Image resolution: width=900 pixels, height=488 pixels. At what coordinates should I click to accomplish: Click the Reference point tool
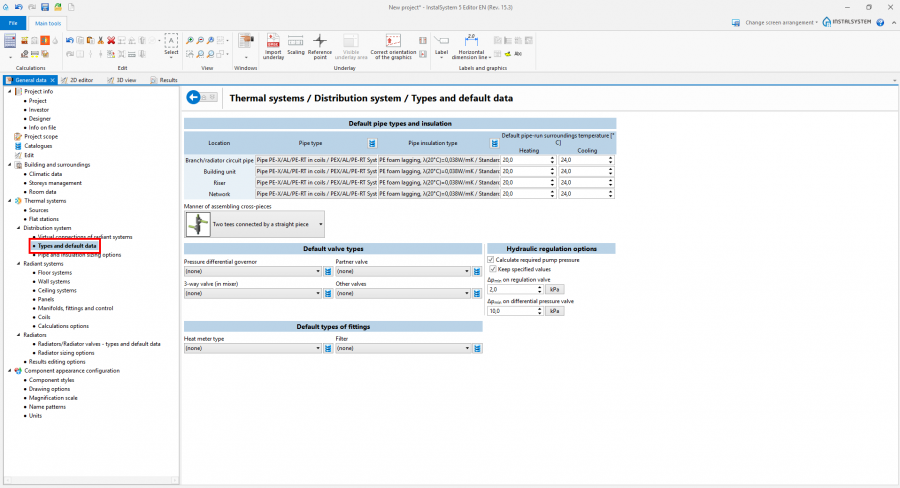(x=320, y=41)
